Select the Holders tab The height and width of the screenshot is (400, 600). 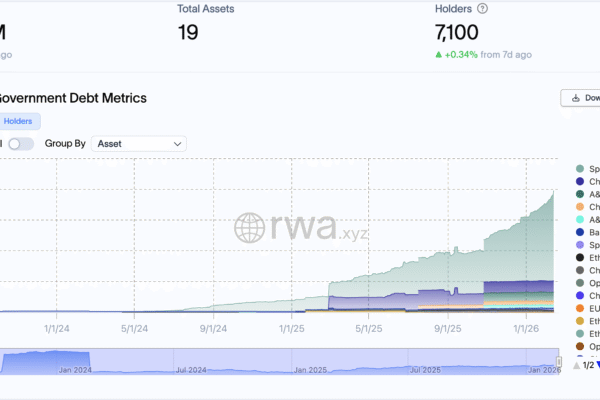[x=18, y=121]
